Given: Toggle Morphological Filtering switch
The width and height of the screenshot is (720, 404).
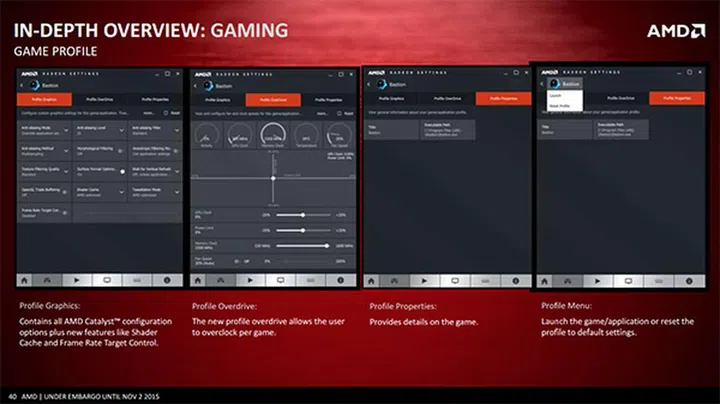Looking at the screenshot, I should point(121,151).
